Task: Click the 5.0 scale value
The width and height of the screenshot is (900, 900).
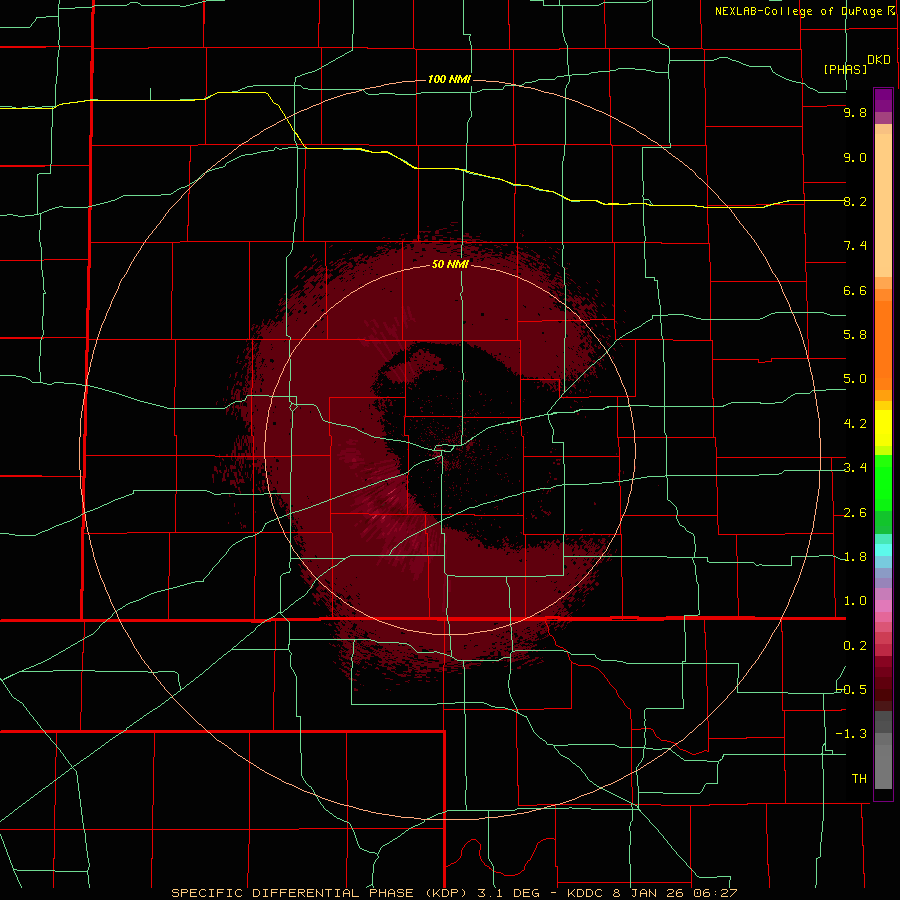Action: click(x=855, y=379)
